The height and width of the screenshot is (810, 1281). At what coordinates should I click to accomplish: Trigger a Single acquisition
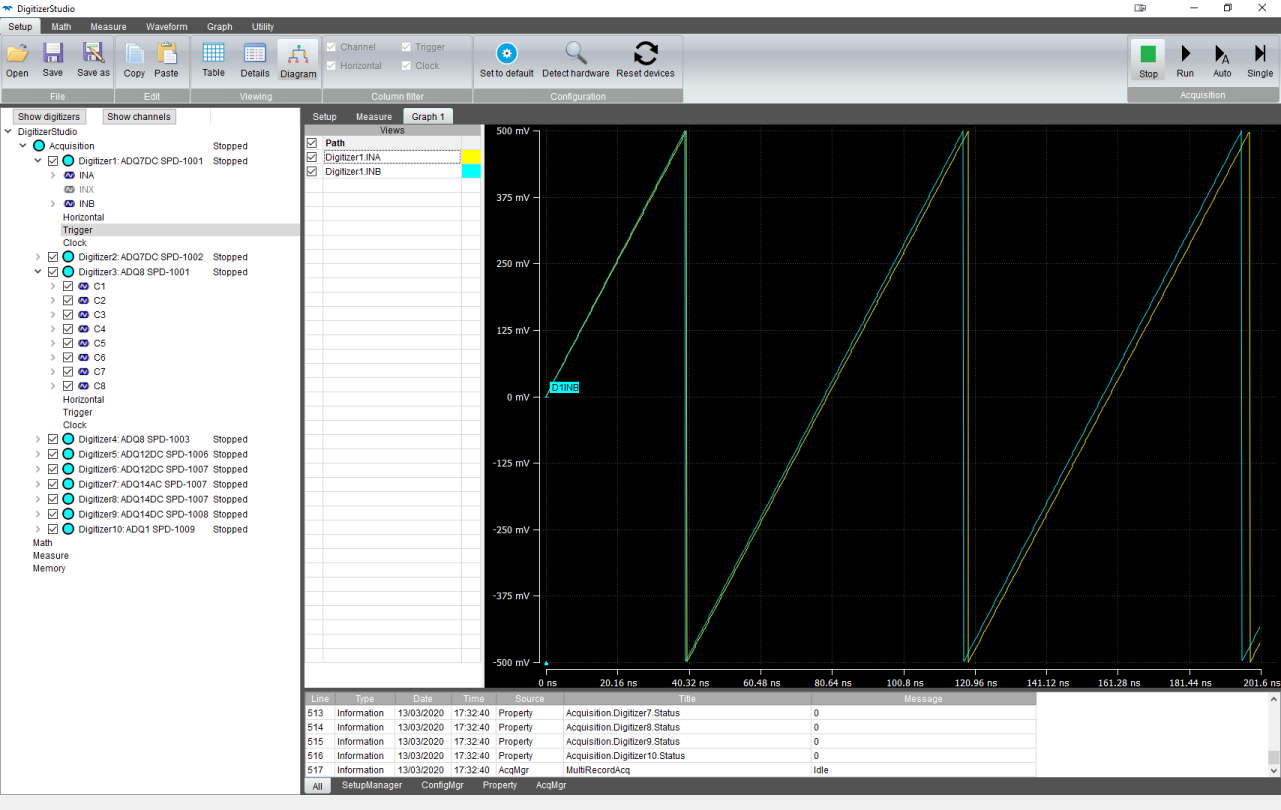click(x=1260, y=54)
